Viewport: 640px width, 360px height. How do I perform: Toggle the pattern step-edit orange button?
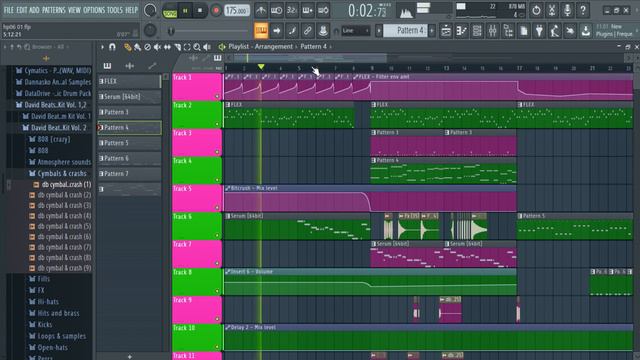(261, 31)
